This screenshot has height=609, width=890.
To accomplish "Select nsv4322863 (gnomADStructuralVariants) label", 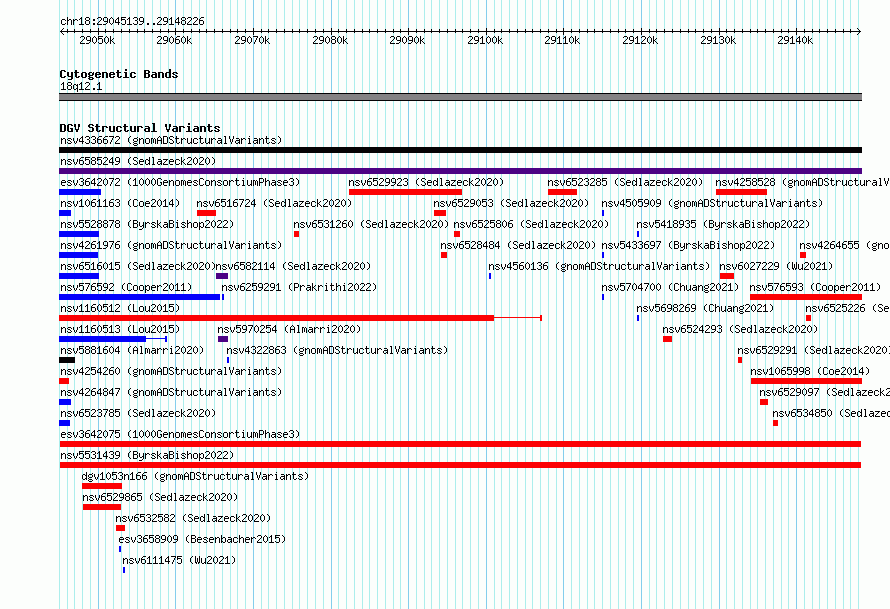I will pos(337,350).
